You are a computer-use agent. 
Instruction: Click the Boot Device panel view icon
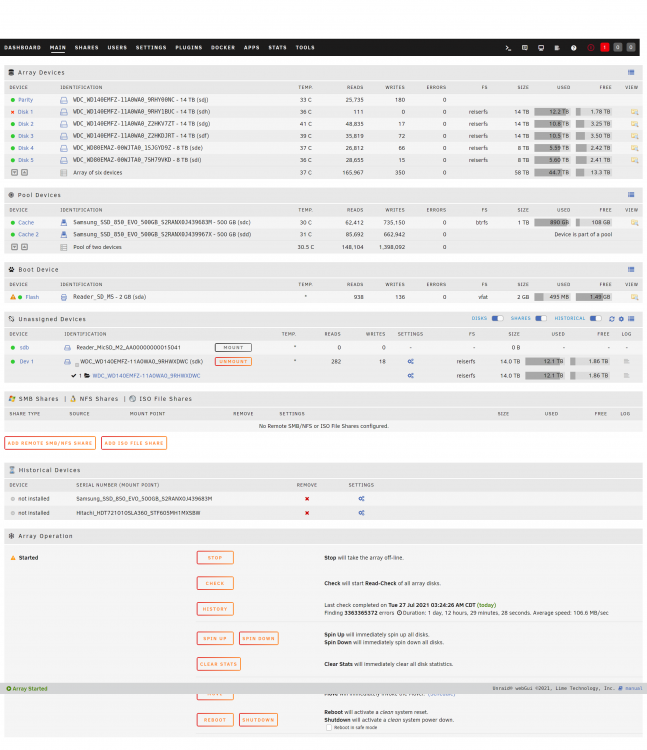631,269
